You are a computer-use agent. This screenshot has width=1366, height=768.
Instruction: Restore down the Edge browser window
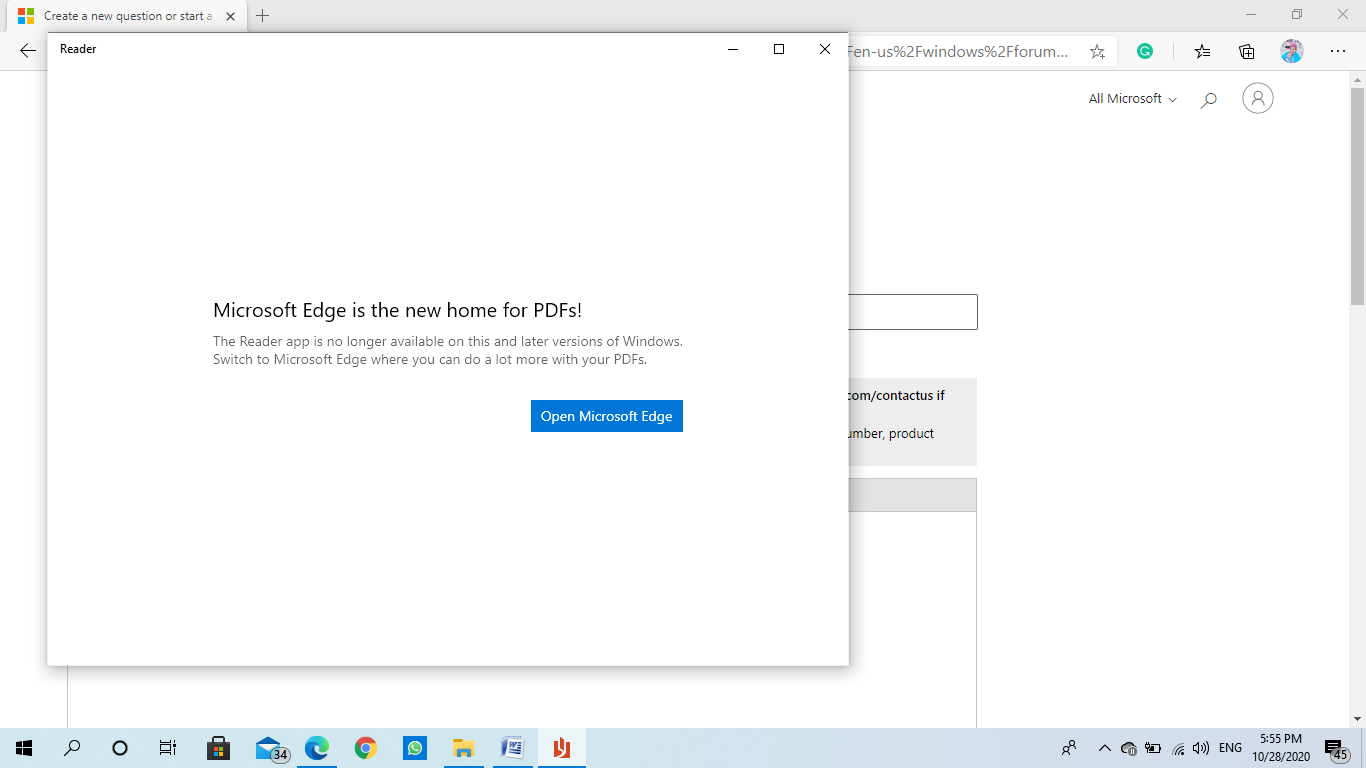1297,15
